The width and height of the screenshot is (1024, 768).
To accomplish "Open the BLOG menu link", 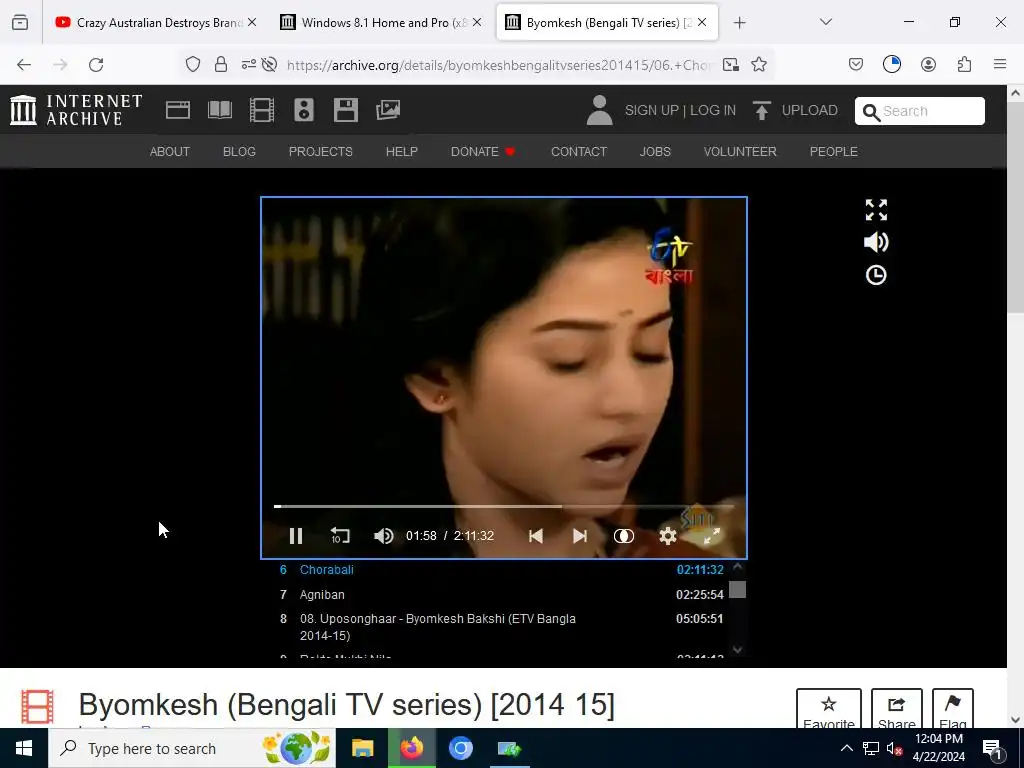I will click(x=239, y=152).
